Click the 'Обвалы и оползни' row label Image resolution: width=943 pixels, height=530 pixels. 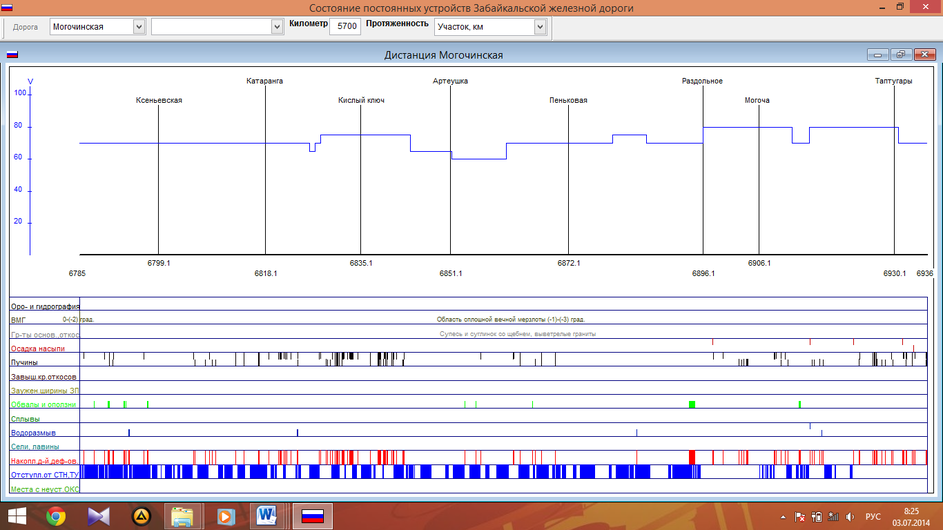[x=43, y=404]
